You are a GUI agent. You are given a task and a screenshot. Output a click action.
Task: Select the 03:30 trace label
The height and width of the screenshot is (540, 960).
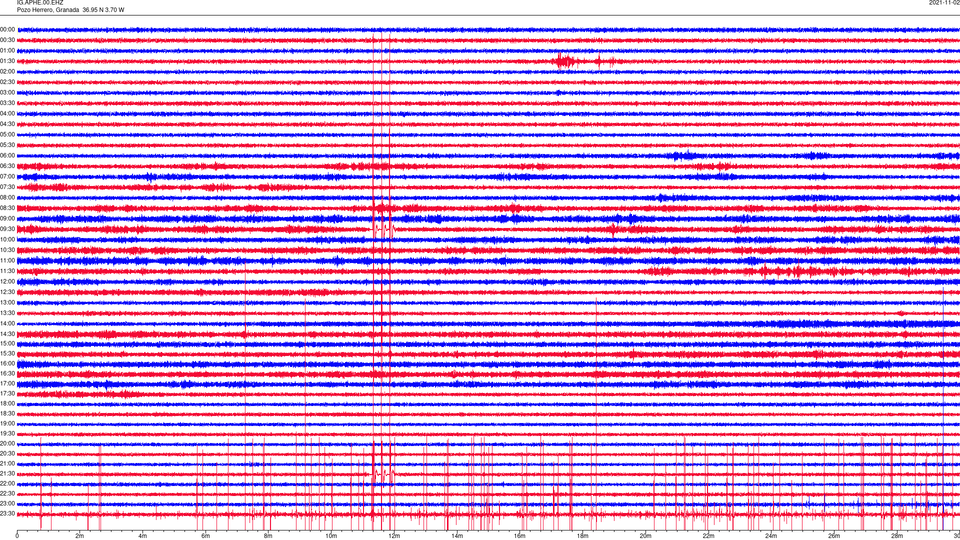8,103
